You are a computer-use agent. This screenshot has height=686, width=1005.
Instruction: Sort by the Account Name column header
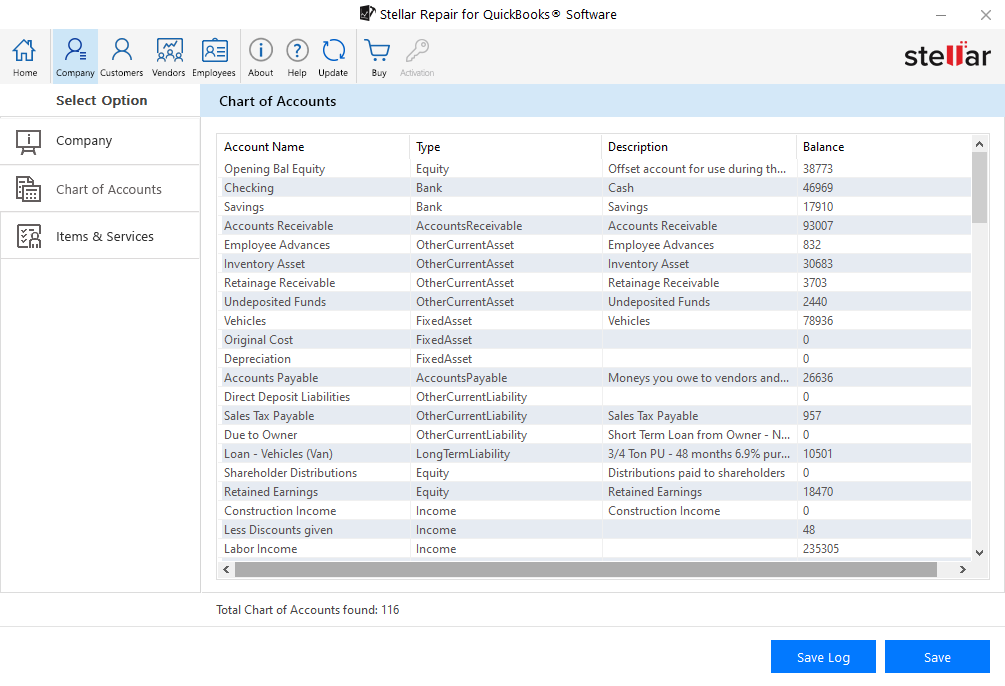click(x=313, y=147)
